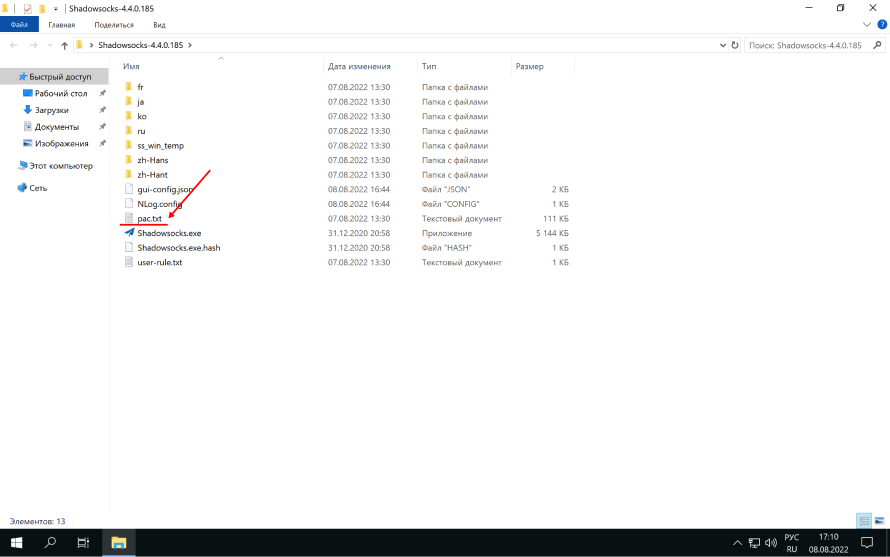Open Task View on the taskbar
The width and height of the screenshot is (890, 557).
tap(83, 543)
